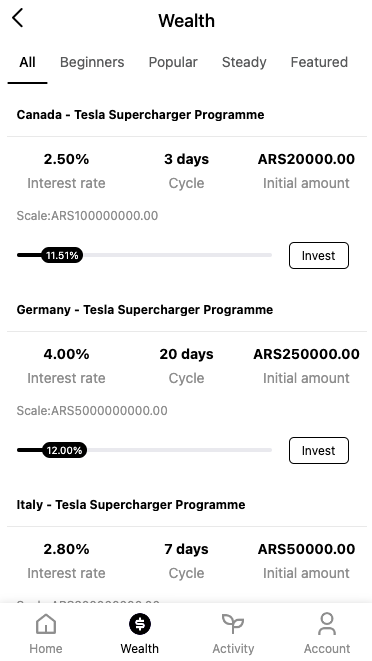Select the Wealth dollar icon

(x=140, y=624)
